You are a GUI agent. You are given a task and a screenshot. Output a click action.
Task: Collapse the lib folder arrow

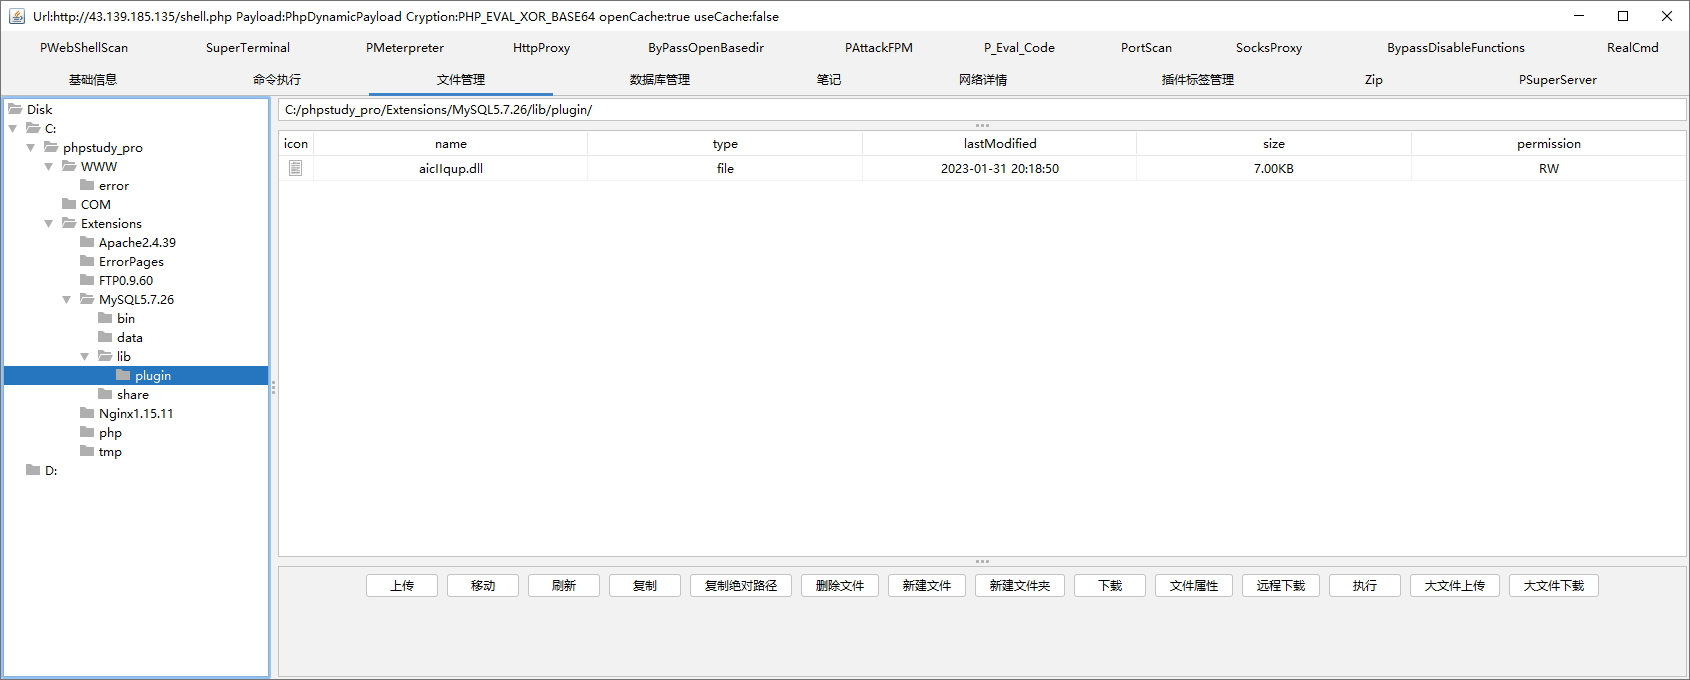(x=85, y=356)
